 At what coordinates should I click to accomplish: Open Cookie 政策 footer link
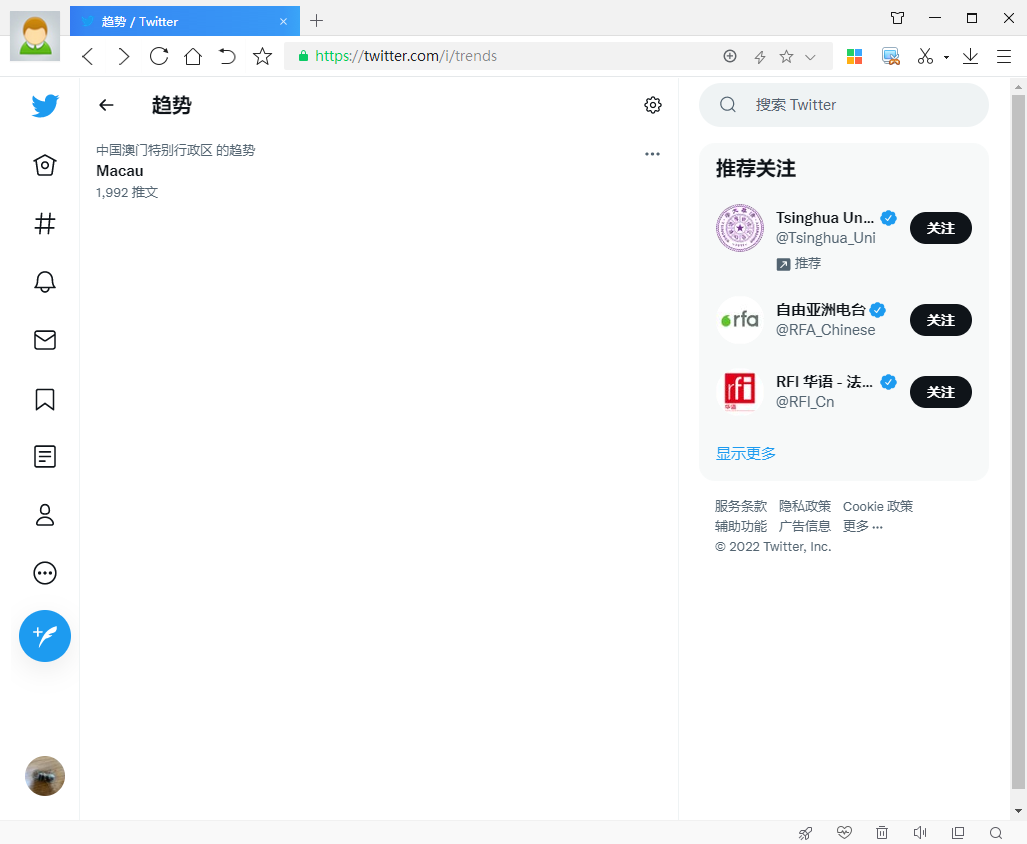tap(878, 506)
